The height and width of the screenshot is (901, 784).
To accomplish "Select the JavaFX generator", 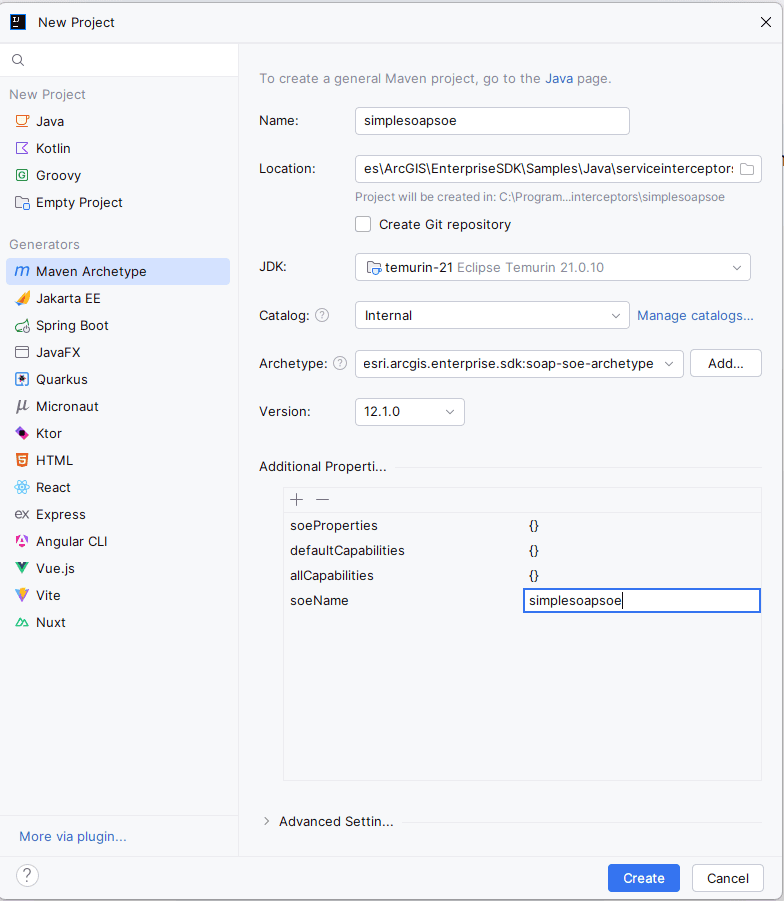I will click(x=118, y=352).
